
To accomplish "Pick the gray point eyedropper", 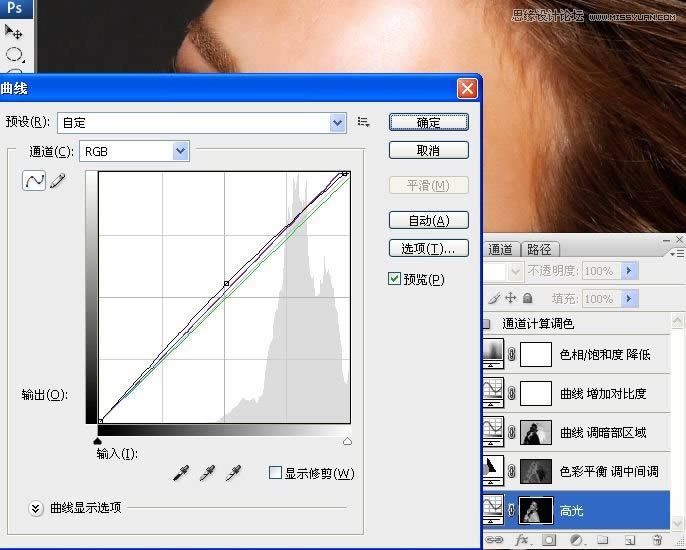I will point(208,473).
